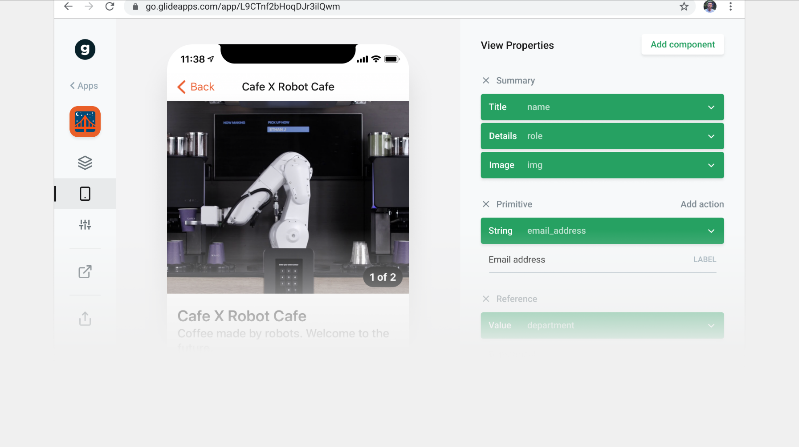The width and height of the screenshot is (799, 447).
Task: Click the share upload icon in sidebar
Action: [x=85, y=319]
